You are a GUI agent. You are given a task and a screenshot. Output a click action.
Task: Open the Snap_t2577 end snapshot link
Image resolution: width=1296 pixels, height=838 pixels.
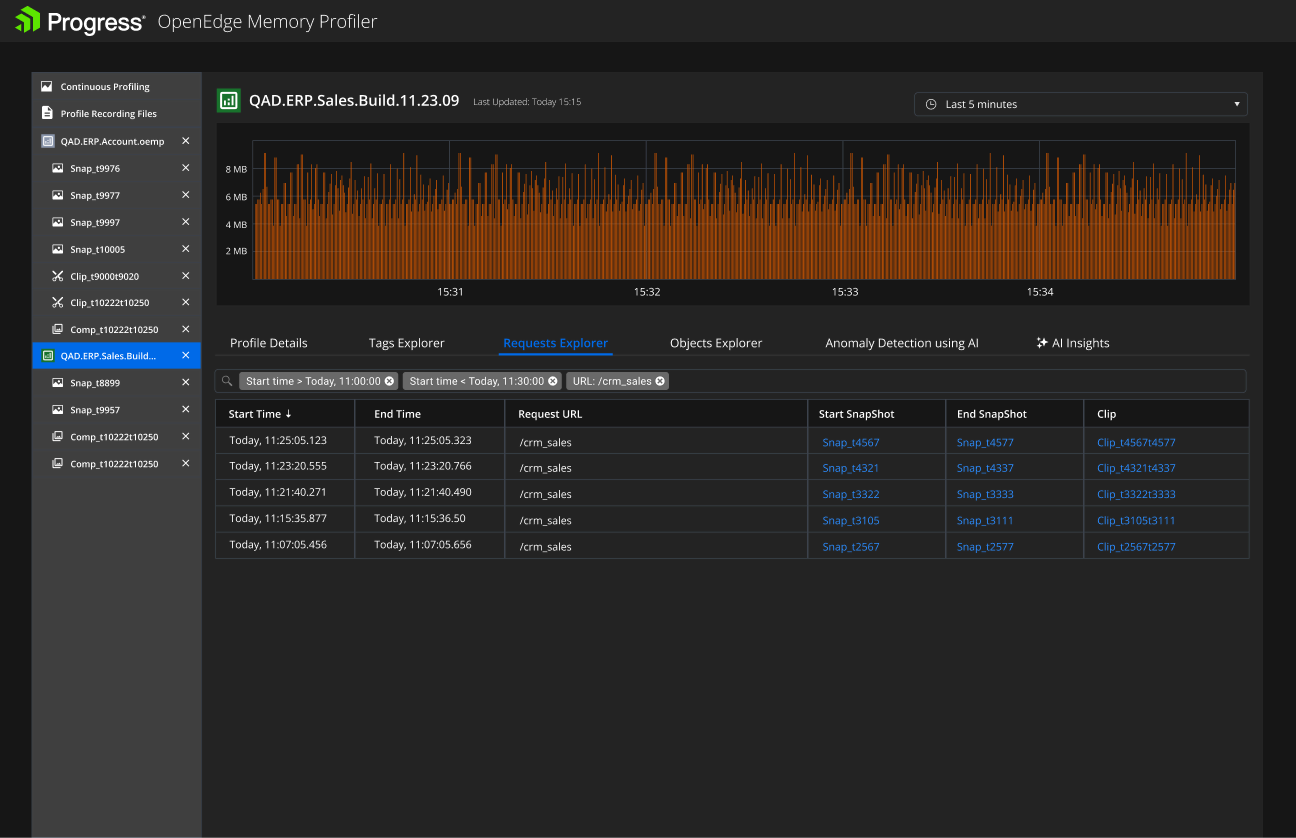tap(985, 547)
